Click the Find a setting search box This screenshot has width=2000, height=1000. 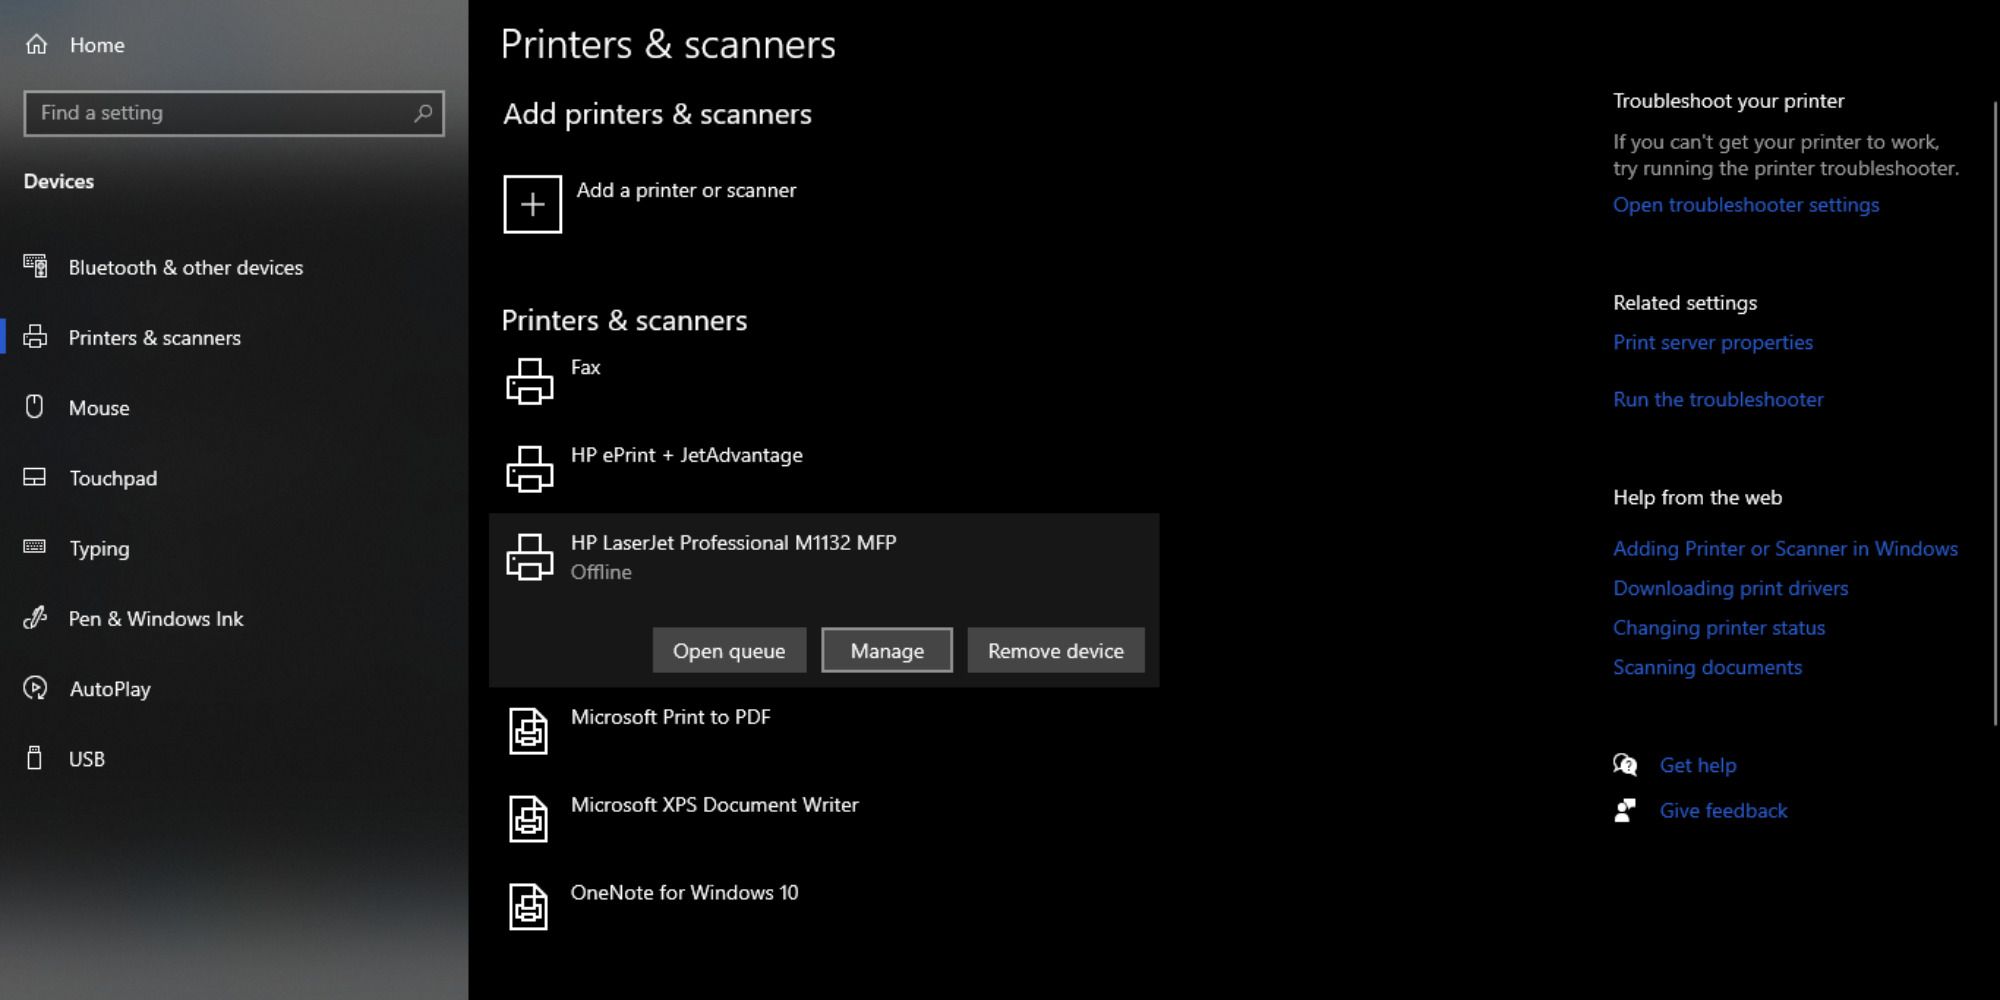234,113
